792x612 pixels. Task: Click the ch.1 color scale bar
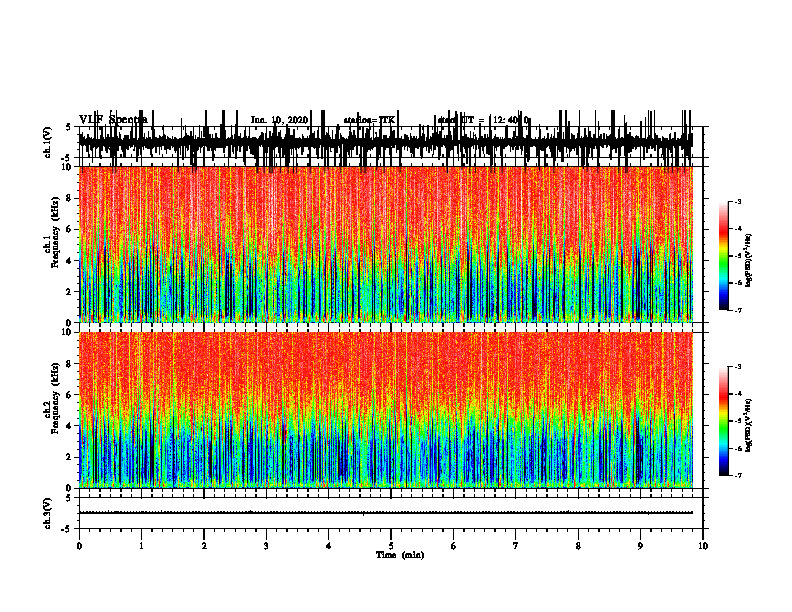[724, 256]
